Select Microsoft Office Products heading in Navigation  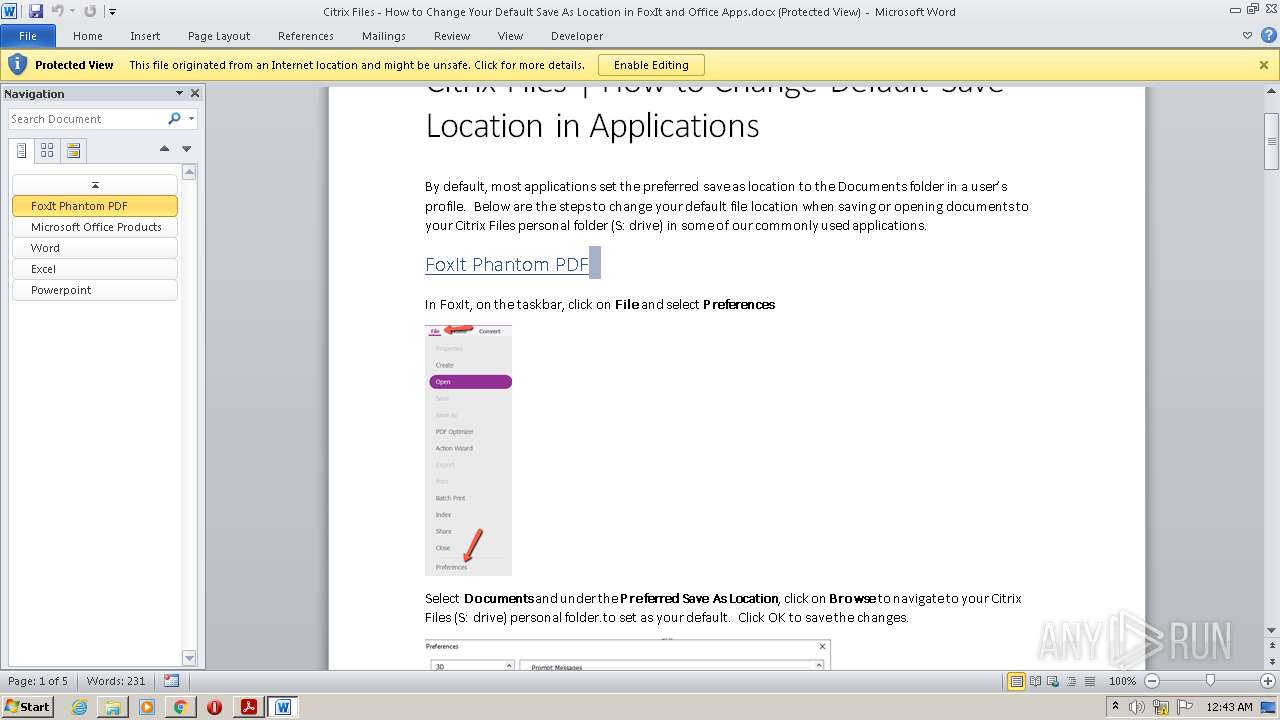point(95,227)
